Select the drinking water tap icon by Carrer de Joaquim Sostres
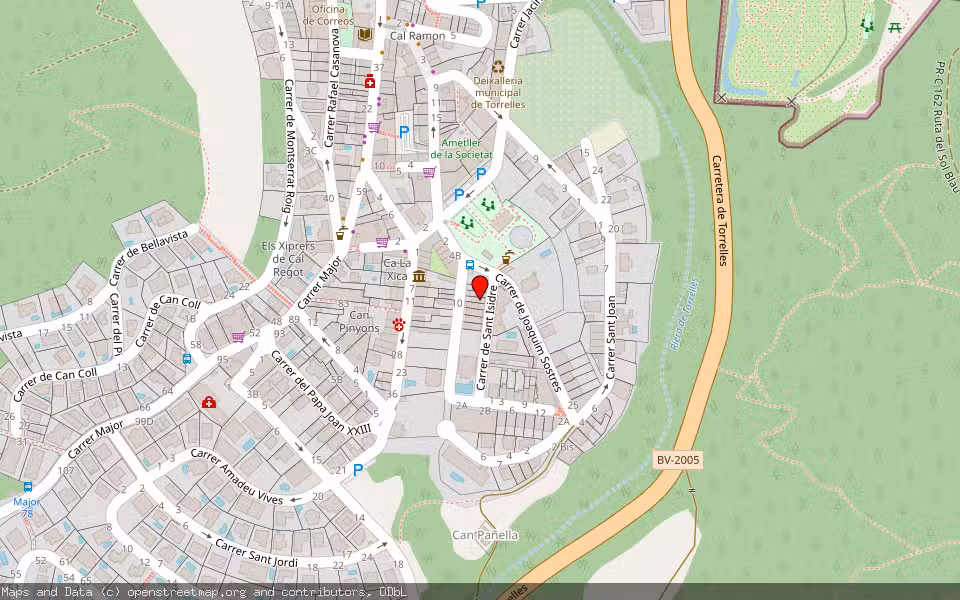The height and width of the screenshot is (600, 960). click(507, 258)
